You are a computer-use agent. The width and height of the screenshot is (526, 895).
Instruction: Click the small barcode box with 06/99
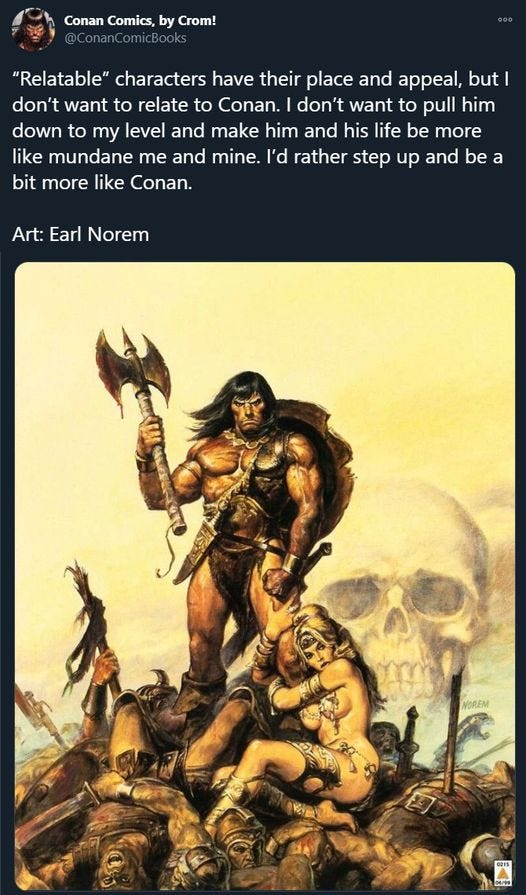(x=502, y=874)
